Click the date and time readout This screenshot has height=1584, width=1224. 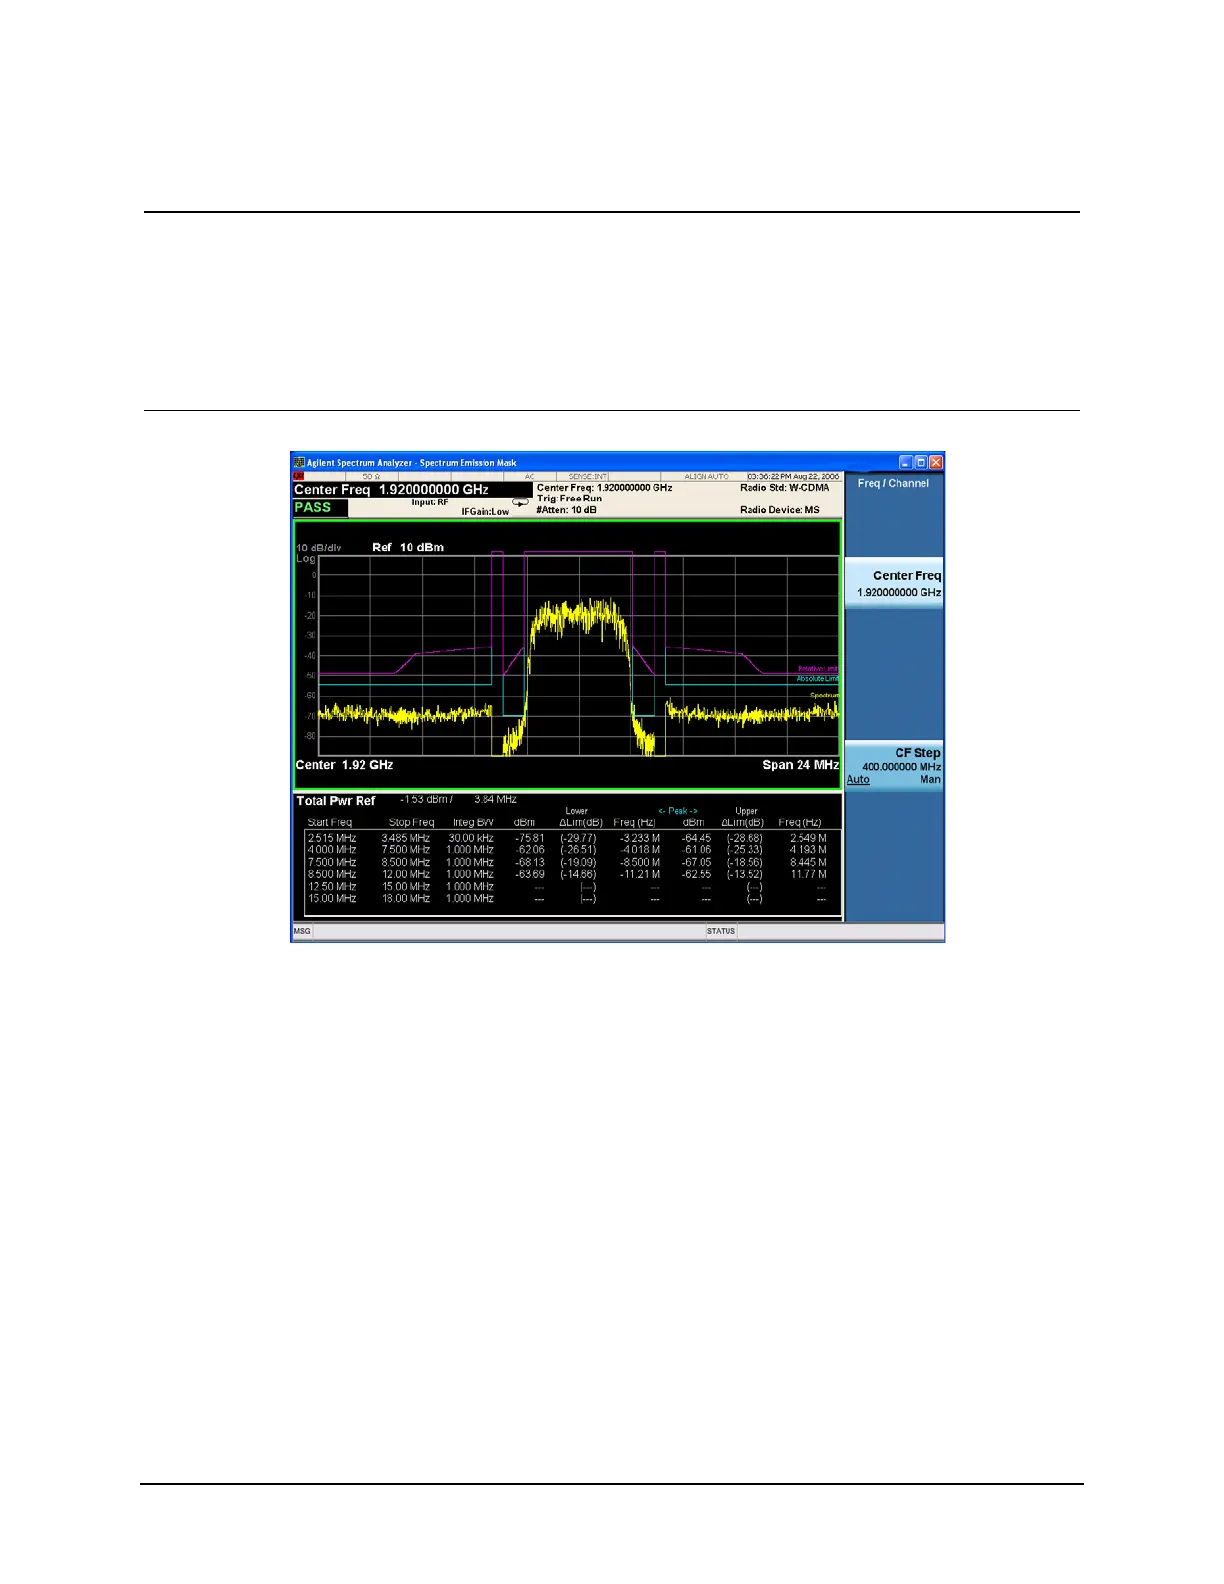tap(793, 477)
